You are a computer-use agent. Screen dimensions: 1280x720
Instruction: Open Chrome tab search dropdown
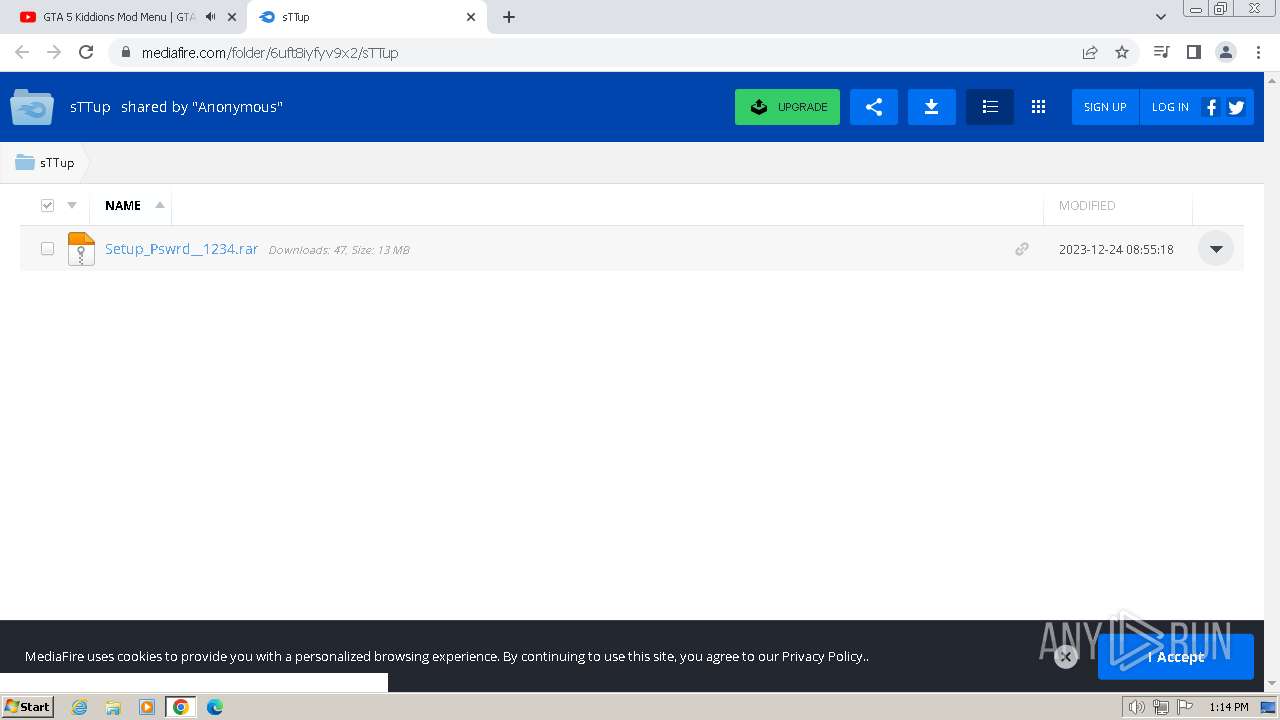[1161, 17]
